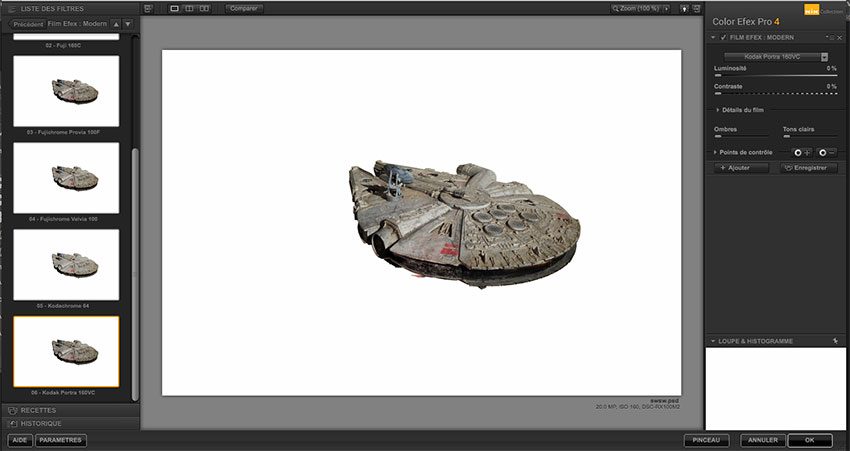The height and width of the screenshot is (451, 850).
Task: Hide side panels with the top toolbar icon
Action: [x=697, y=9]
